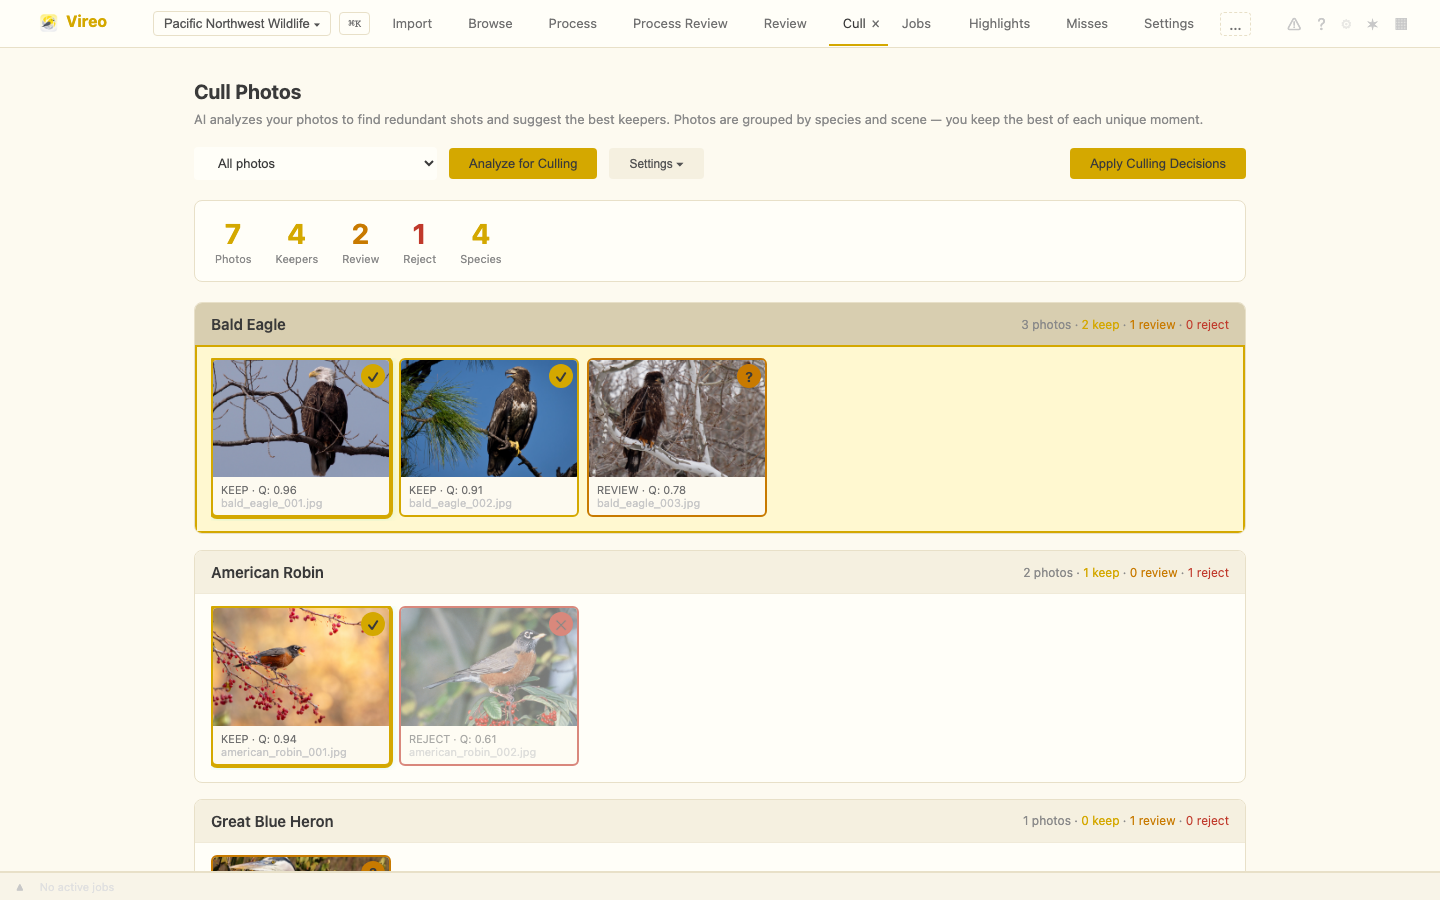Switch to the Browse tab

(490, 24)
